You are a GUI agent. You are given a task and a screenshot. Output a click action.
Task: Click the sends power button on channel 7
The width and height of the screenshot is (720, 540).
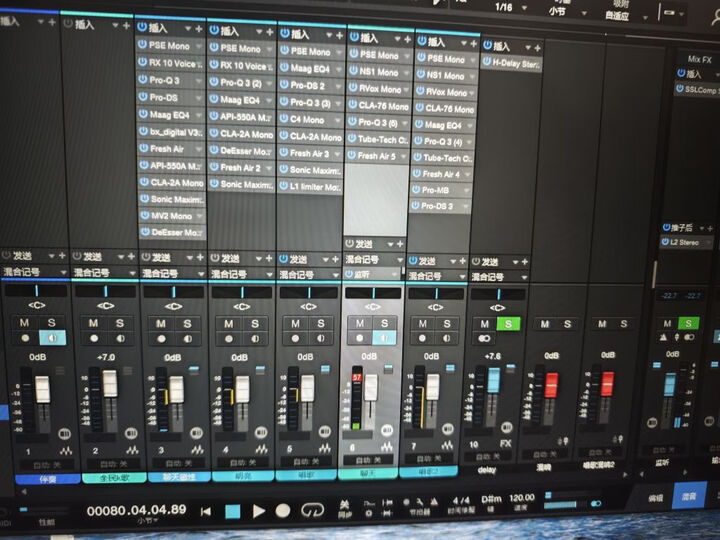point(413,260)
